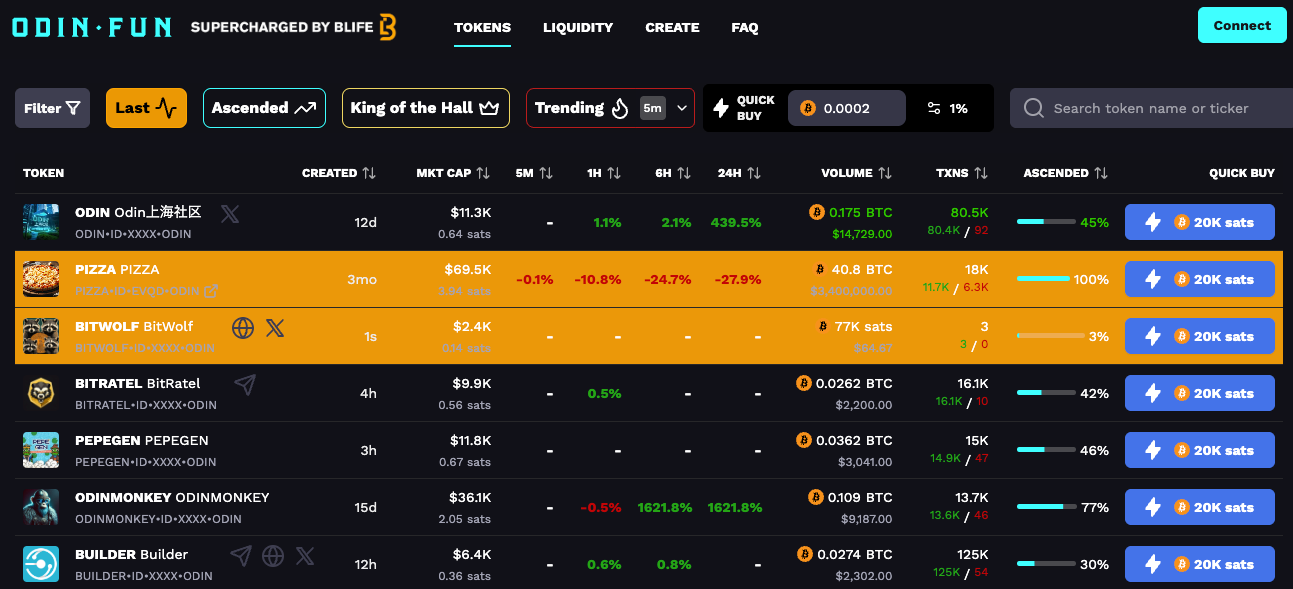Open the FAQ tab
Image resolution: width=1293 pixels, height=589 pixels.
coord(745,27)
